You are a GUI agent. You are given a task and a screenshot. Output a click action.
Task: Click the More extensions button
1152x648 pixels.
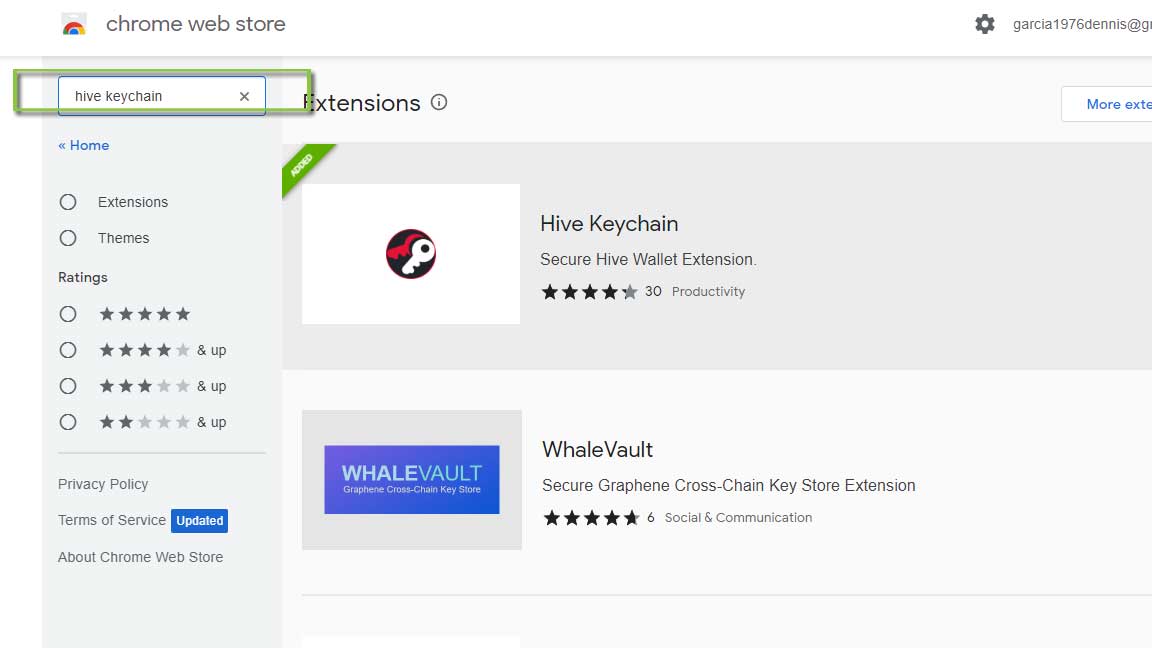[1106, 104]
